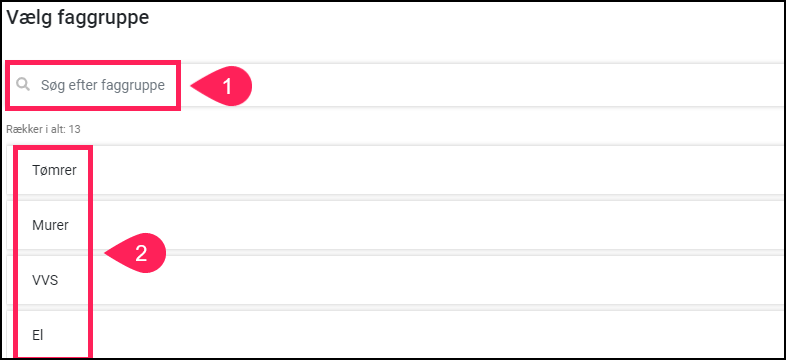
Task: Open the VVS list item
Action: [x=45, y=280]
